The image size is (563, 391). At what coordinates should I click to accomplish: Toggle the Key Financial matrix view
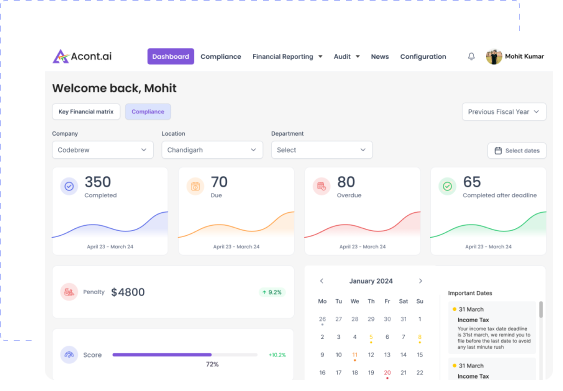pyautogui.click(x=86, y=112)
